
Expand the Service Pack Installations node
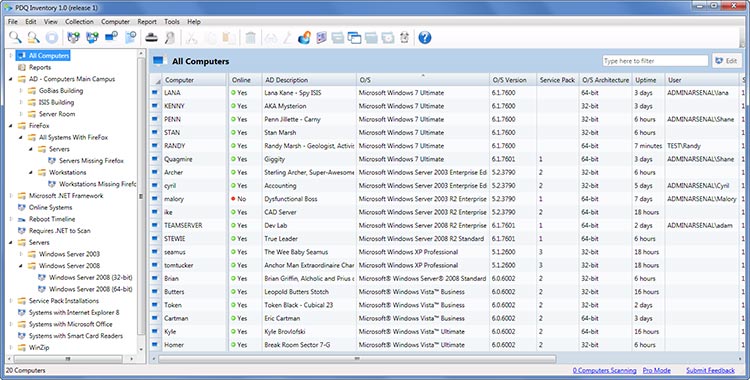click(11, 301)
